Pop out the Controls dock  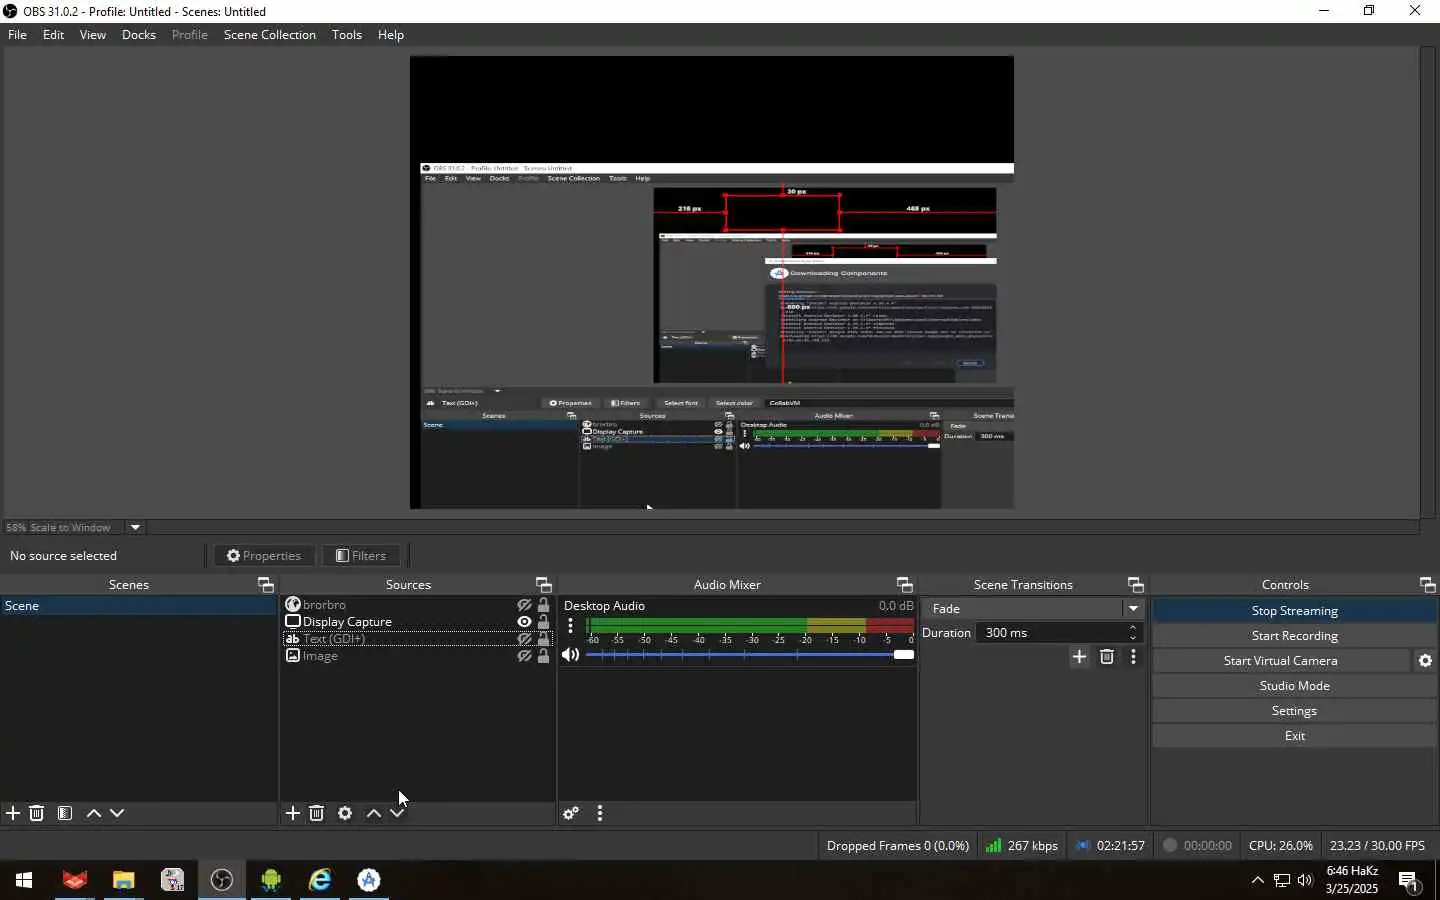point(1428,585)
